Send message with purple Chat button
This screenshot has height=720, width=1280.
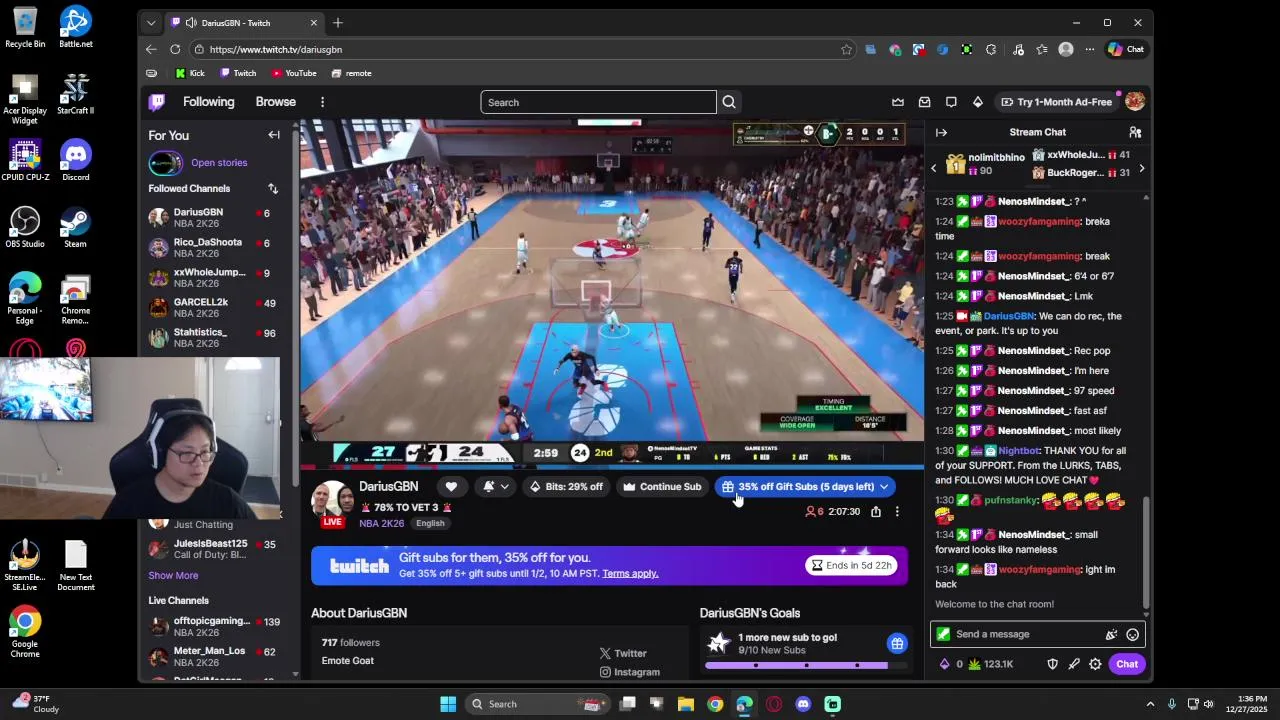(1127, 664)
